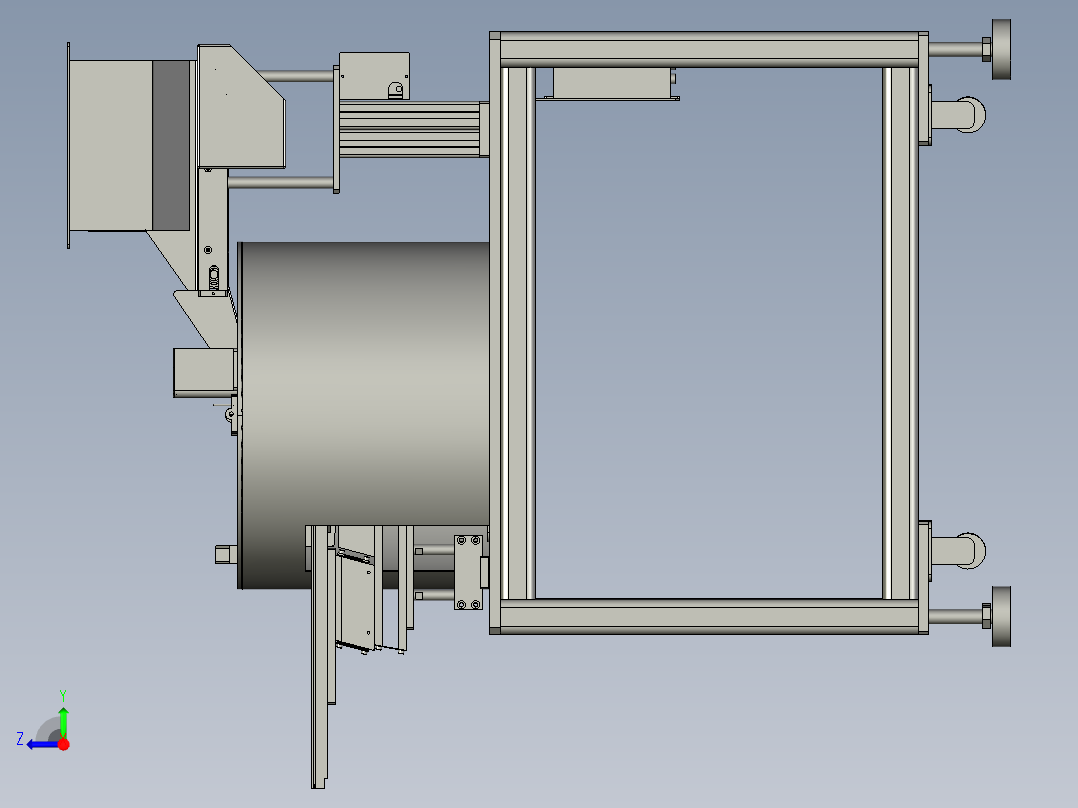This screenshot has height=808, width=1078.
Task: Select the top horizontal beam of the frame
Action: (x=709, y=50)
